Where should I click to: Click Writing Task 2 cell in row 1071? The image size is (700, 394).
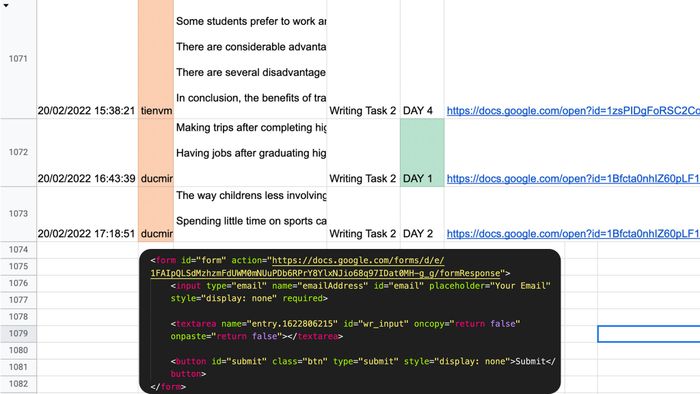click(363, 59)
